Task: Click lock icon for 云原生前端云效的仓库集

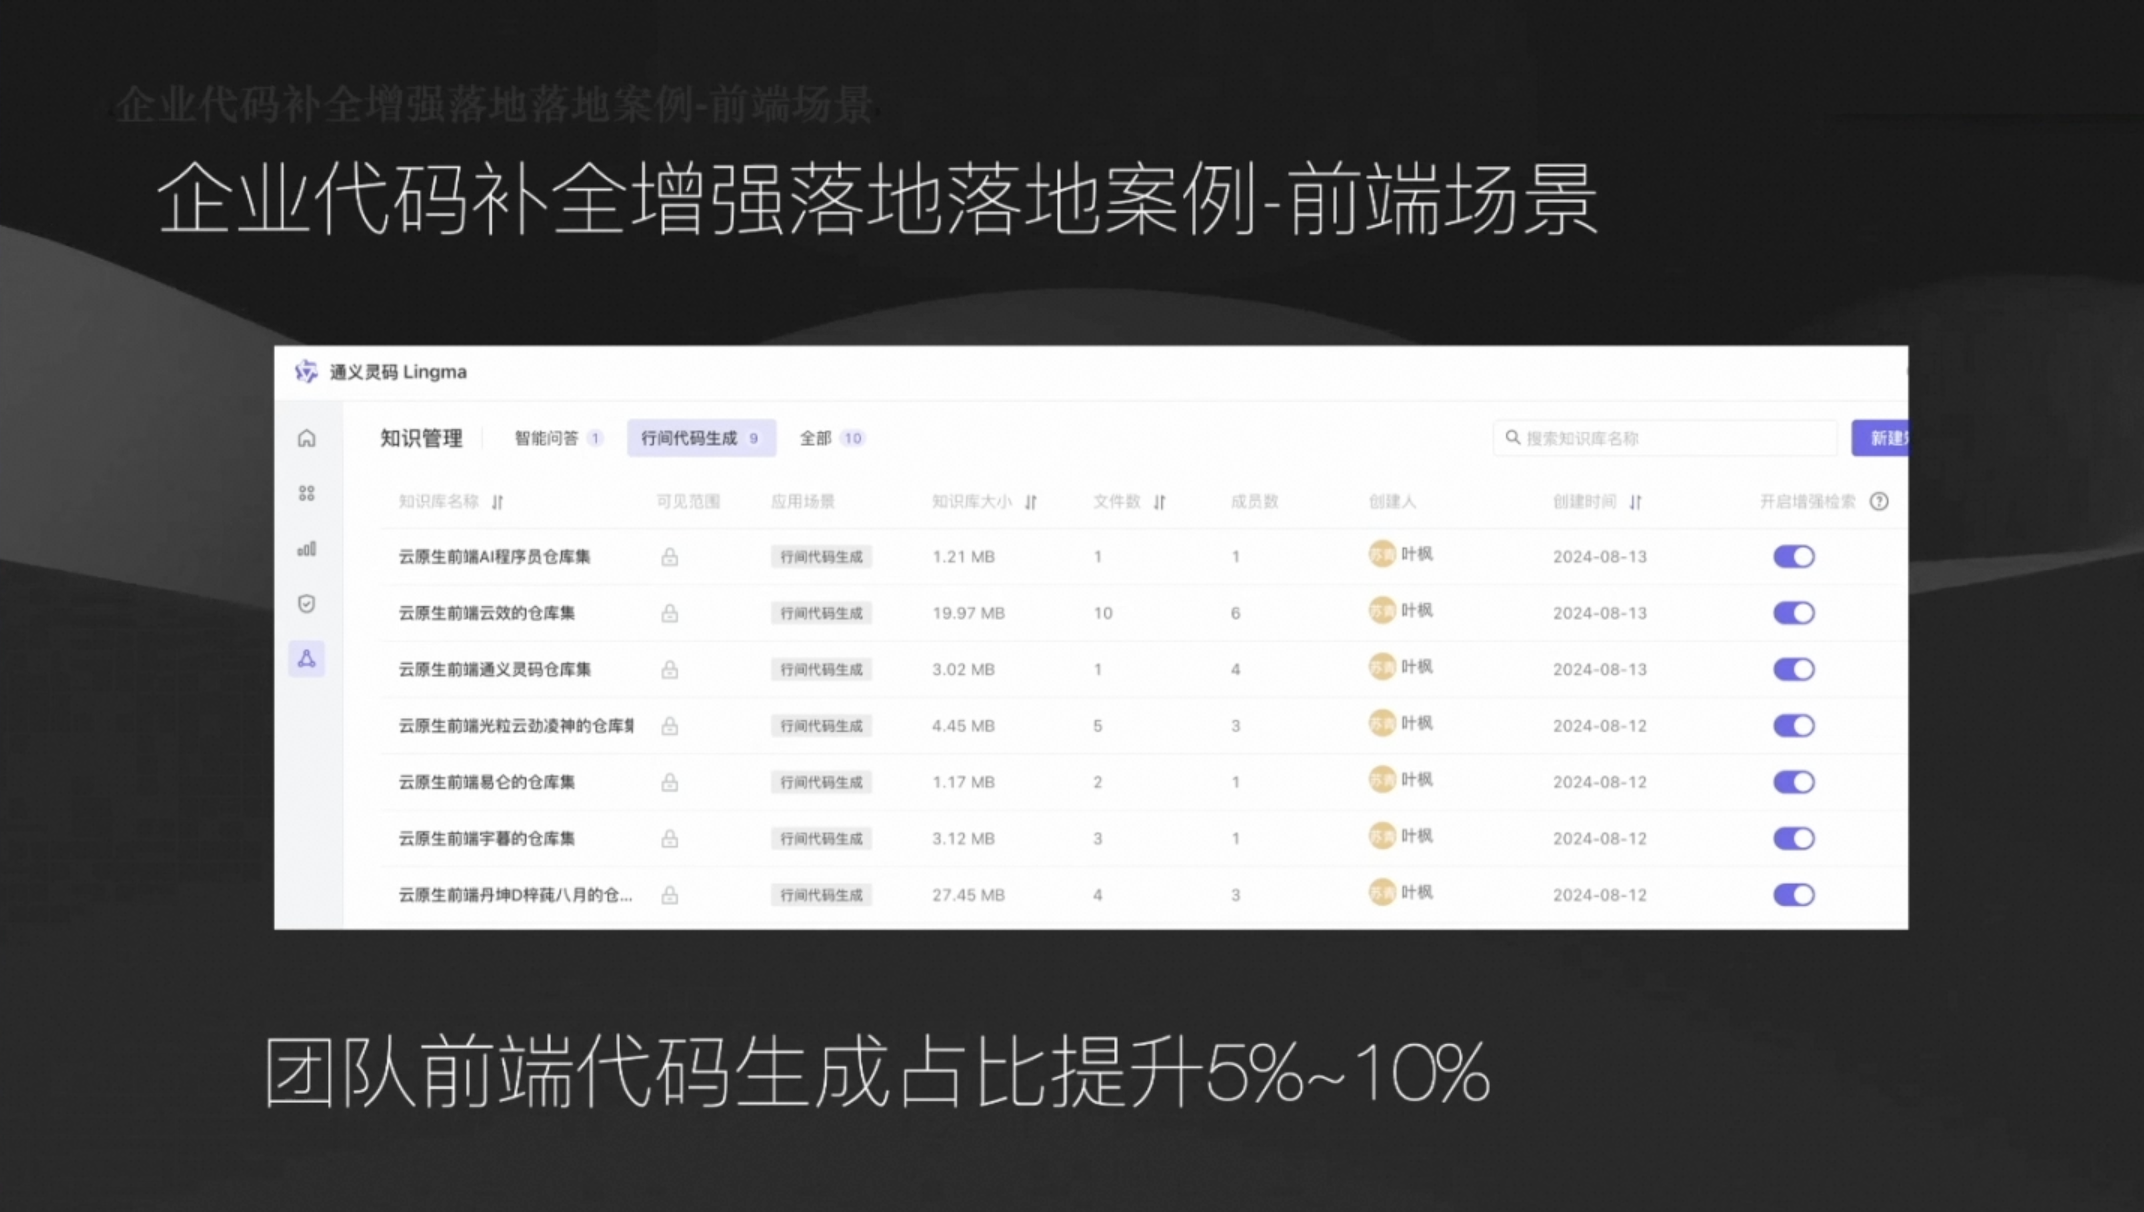Action: click(669, 612)
